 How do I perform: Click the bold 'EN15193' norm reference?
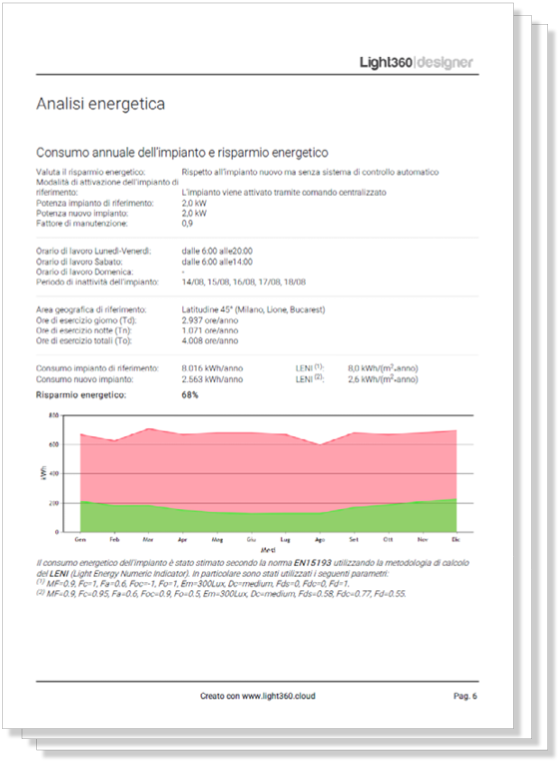pyautogui.click(x=312, y=563)
